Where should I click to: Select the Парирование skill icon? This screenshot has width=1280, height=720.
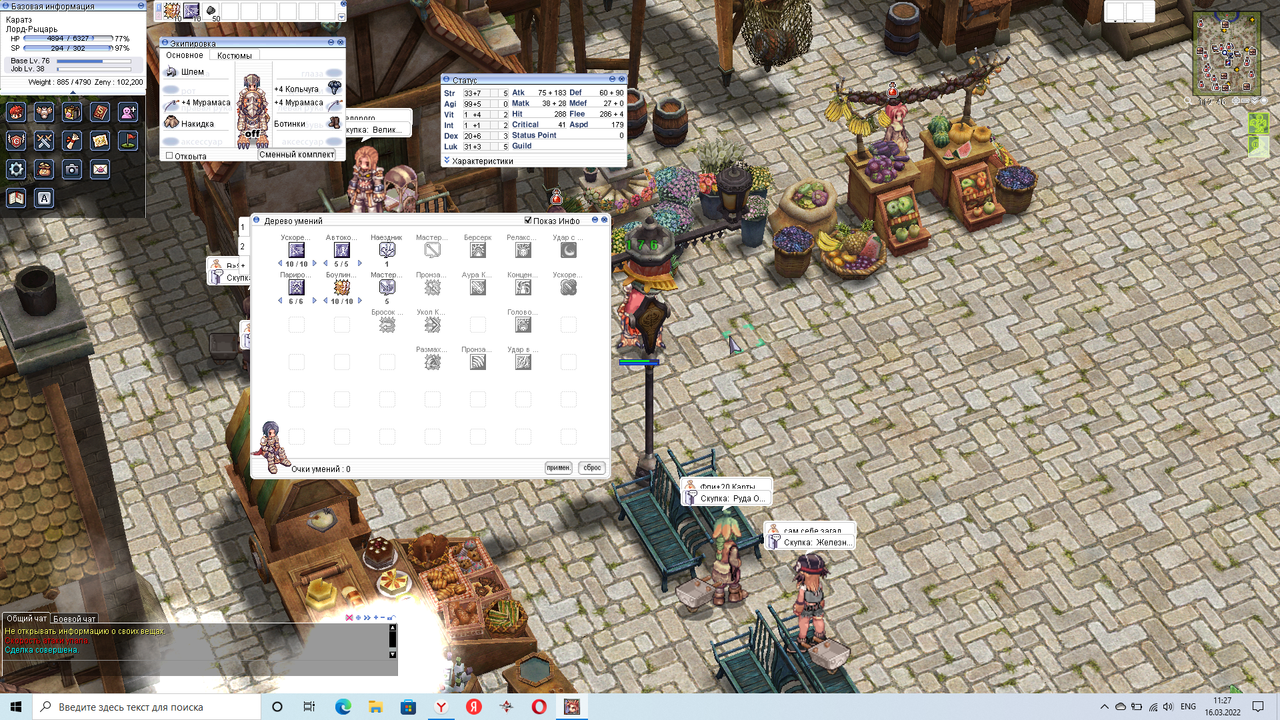click(296, 288)
